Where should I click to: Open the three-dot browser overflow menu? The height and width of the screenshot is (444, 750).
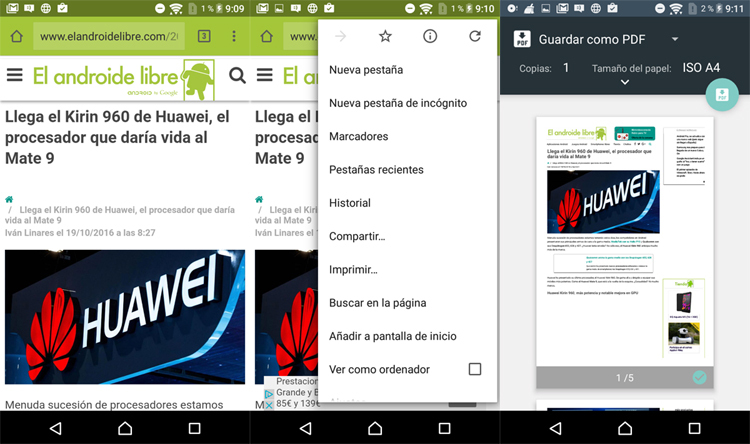[x=234, y=37]
